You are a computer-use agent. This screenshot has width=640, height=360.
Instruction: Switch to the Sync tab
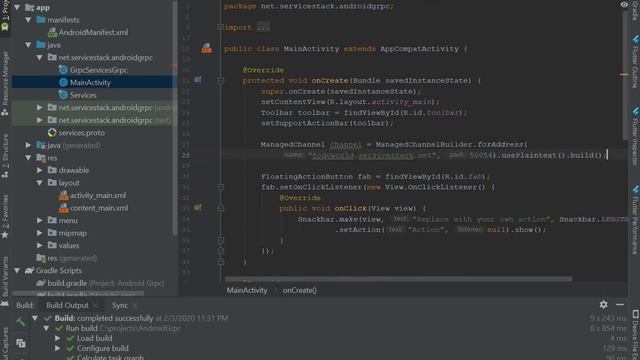(120, 305)
